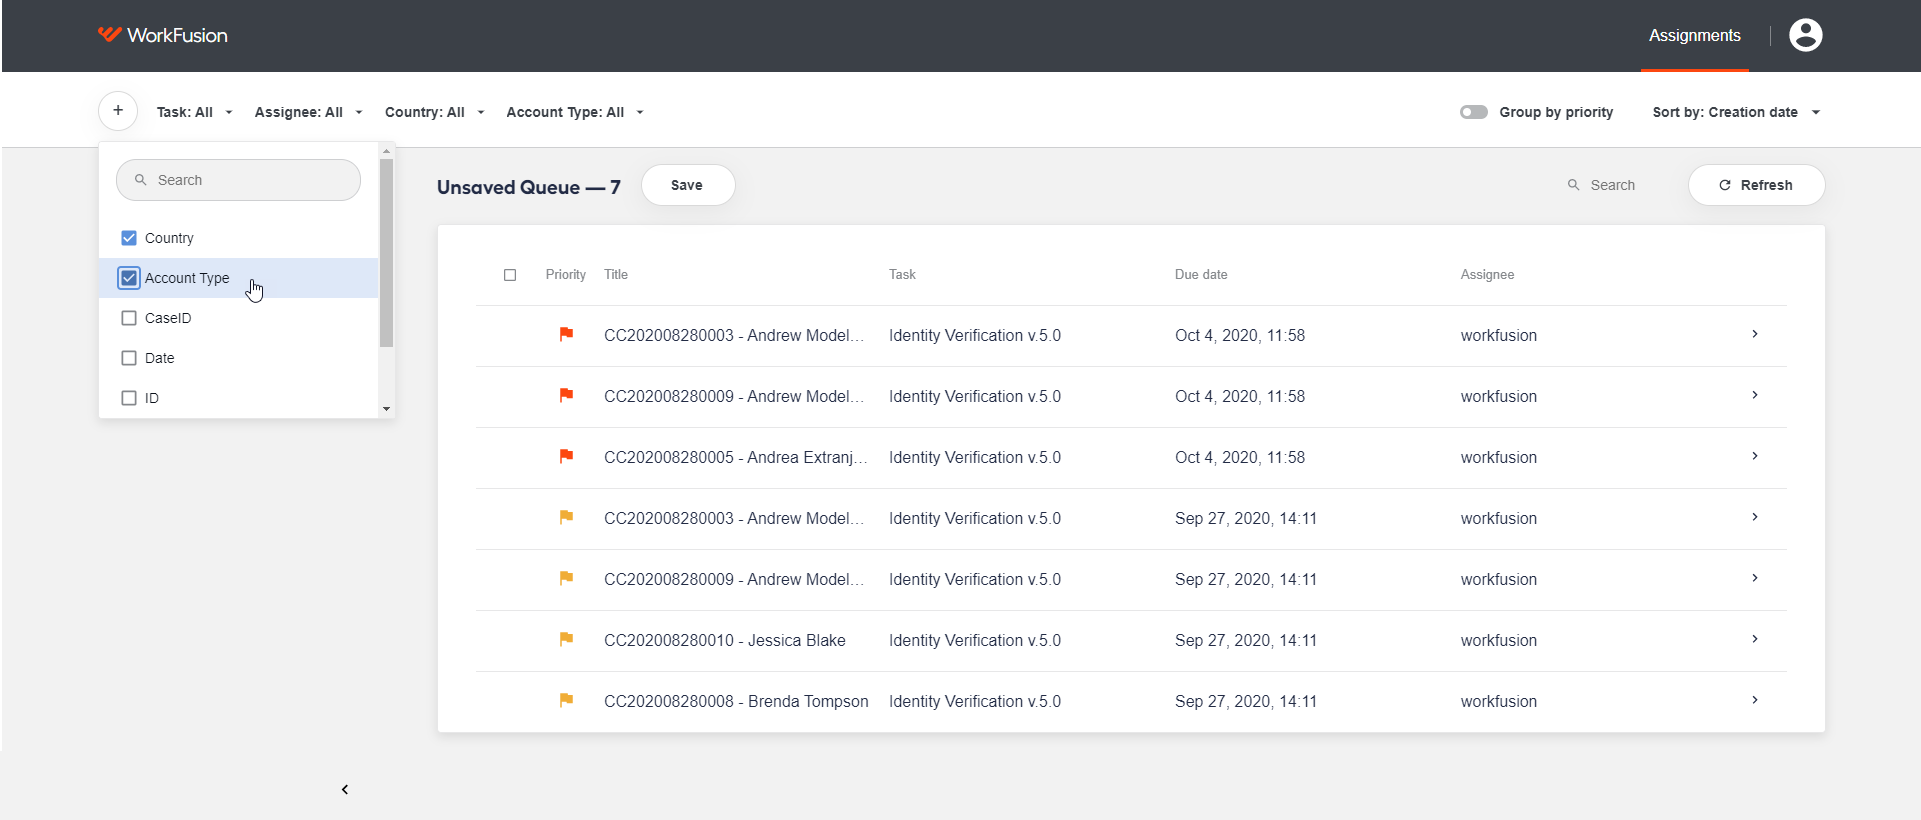Open Jessica Blake row details arrow

(x=1755, y=639)
